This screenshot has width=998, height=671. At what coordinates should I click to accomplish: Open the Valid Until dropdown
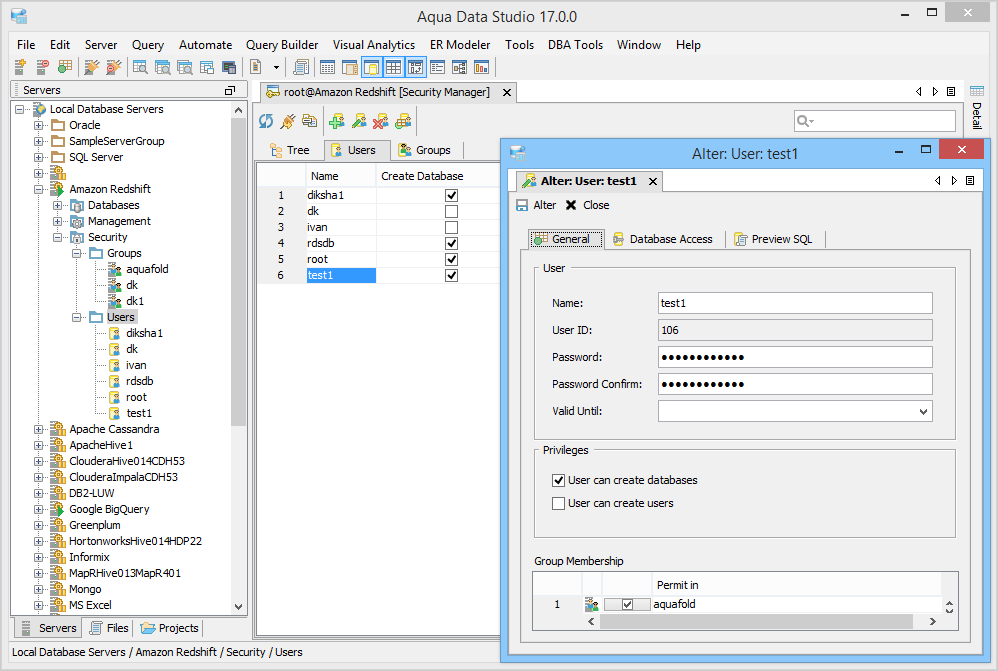tap(923, 411)
